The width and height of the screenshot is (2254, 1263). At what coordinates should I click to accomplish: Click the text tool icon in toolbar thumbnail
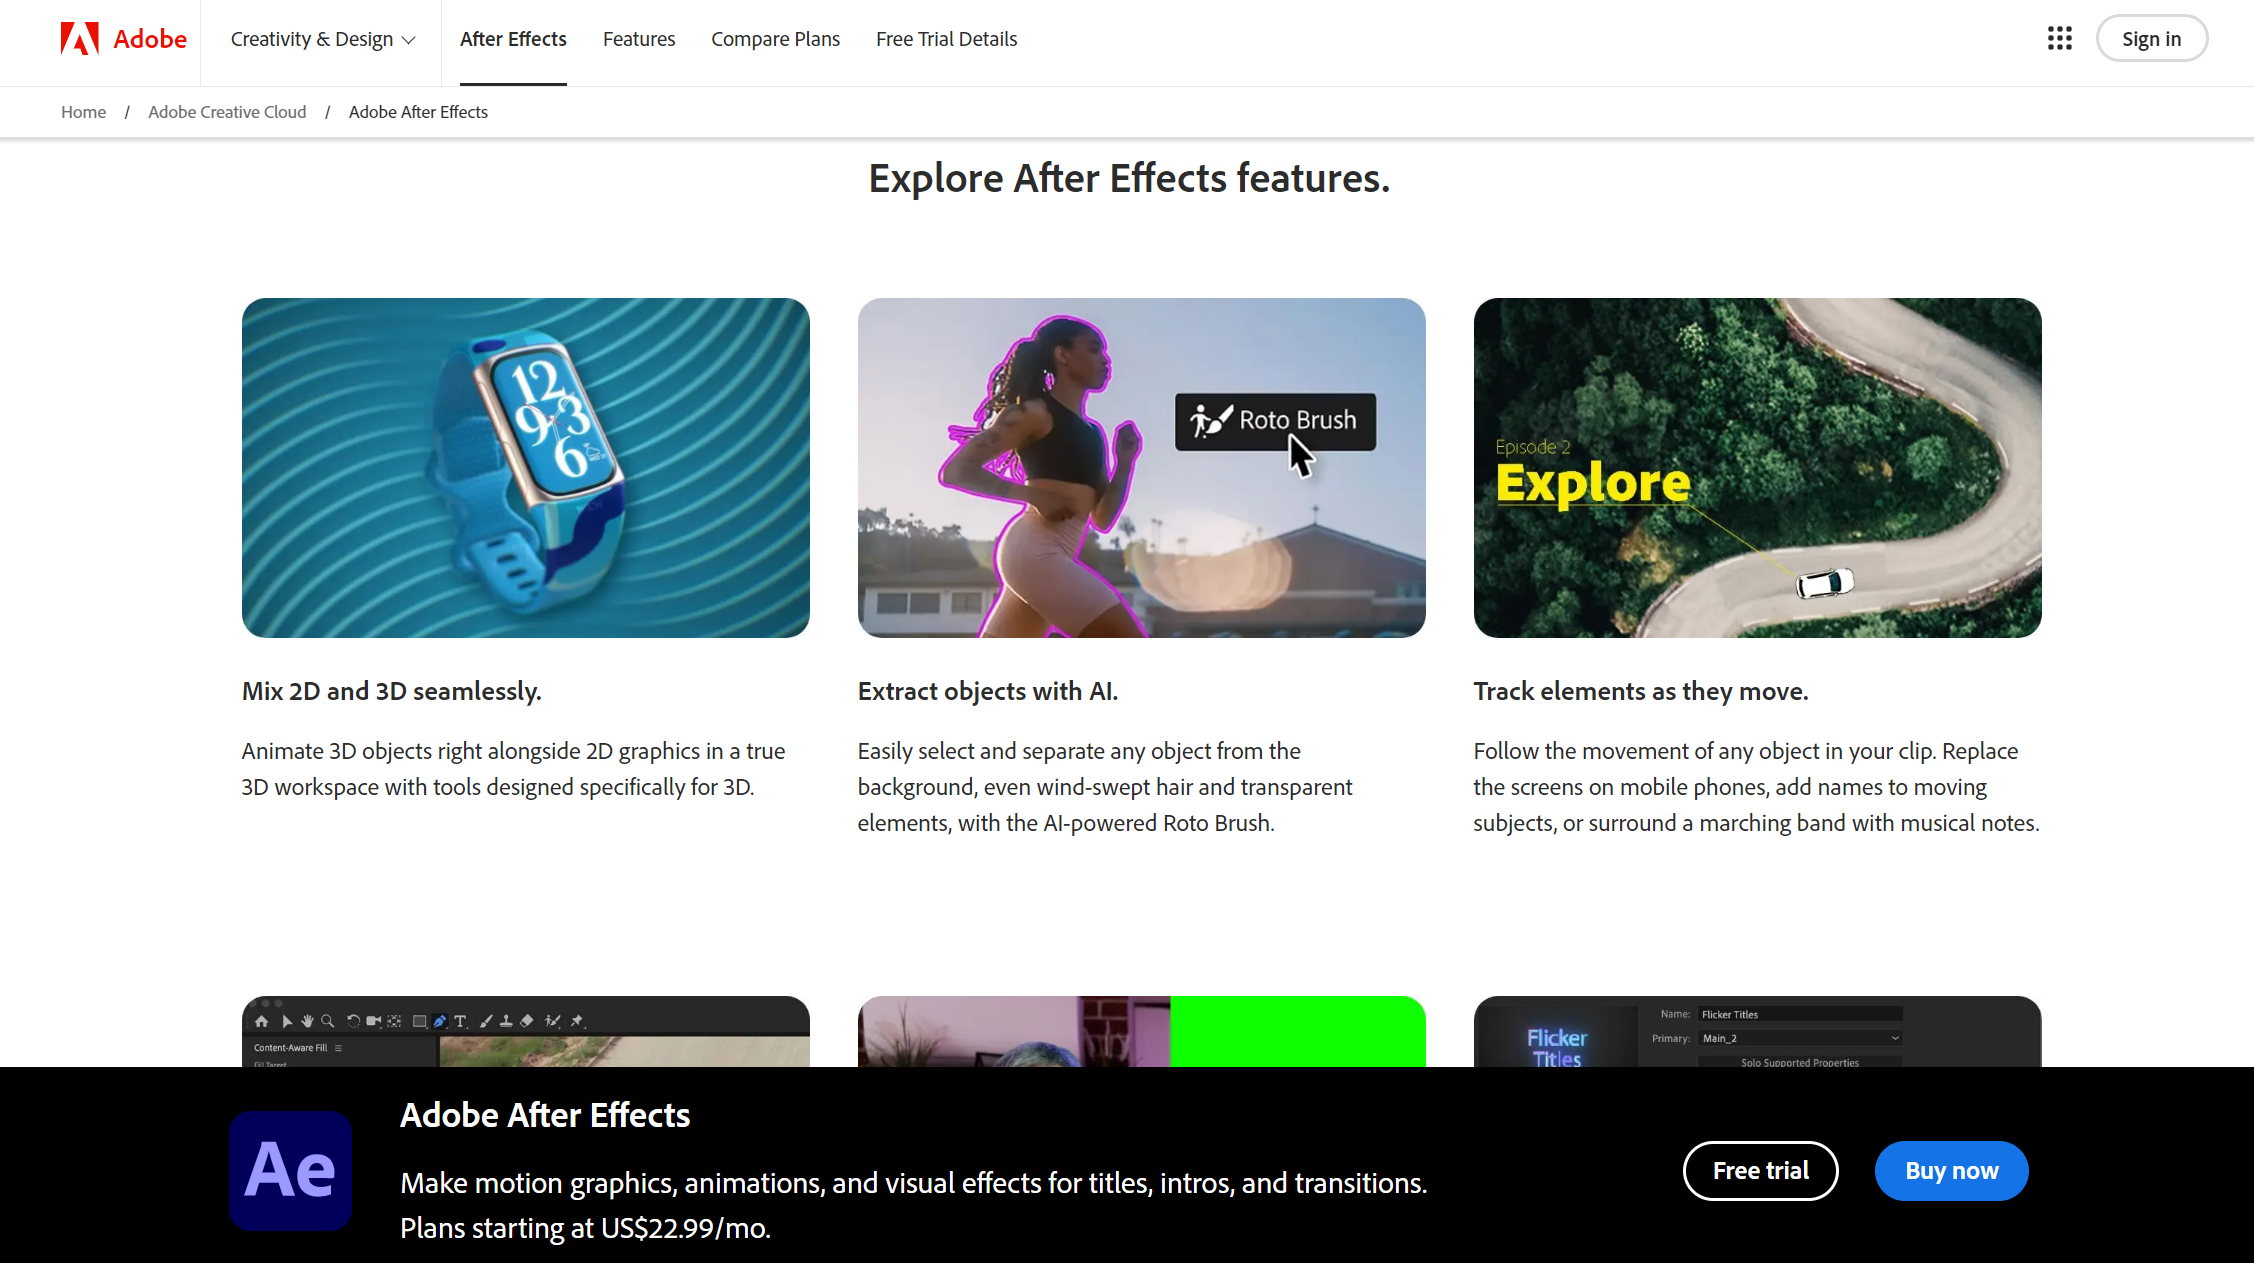point(460,1021)
